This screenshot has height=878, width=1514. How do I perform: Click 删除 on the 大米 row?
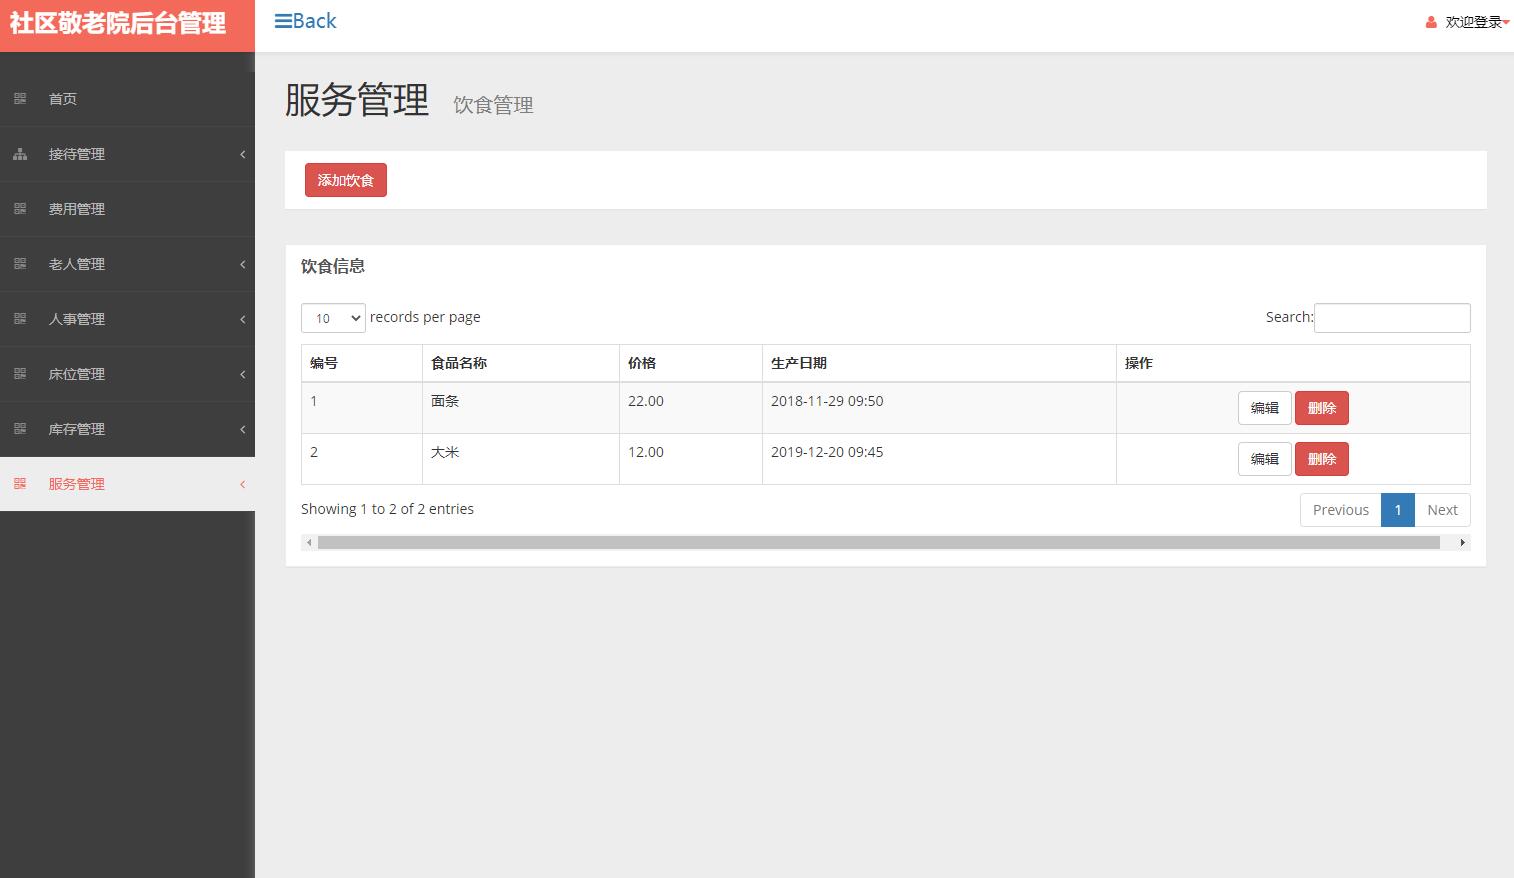click(x=1321, y=458)
